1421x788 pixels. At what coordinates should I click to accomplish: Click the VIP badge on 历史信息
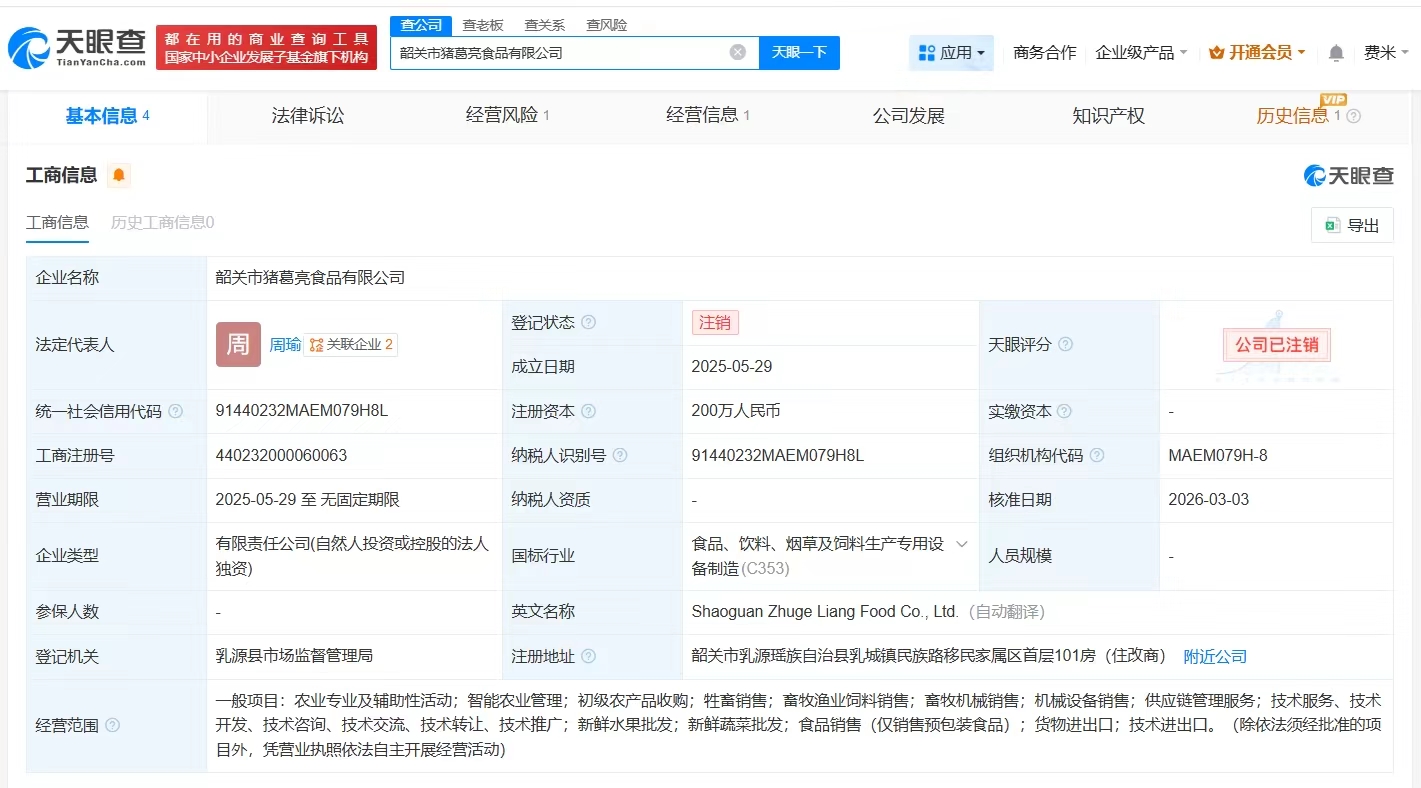pyautogui.click(x=1334, y=101)
